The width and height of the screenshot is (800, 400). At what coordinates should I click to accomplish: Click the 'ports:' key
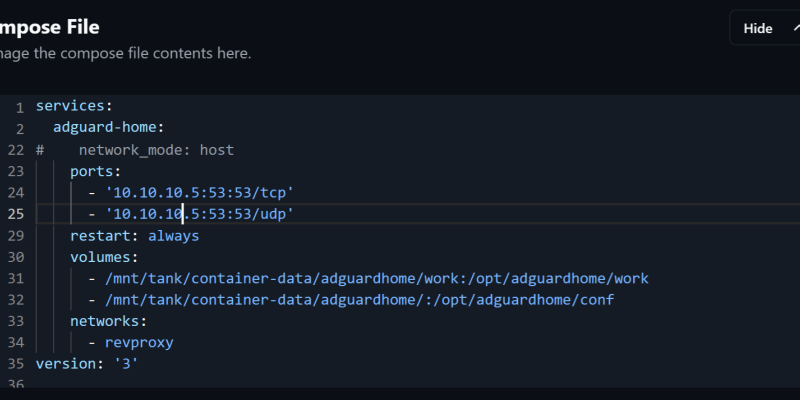coord(95,171)
